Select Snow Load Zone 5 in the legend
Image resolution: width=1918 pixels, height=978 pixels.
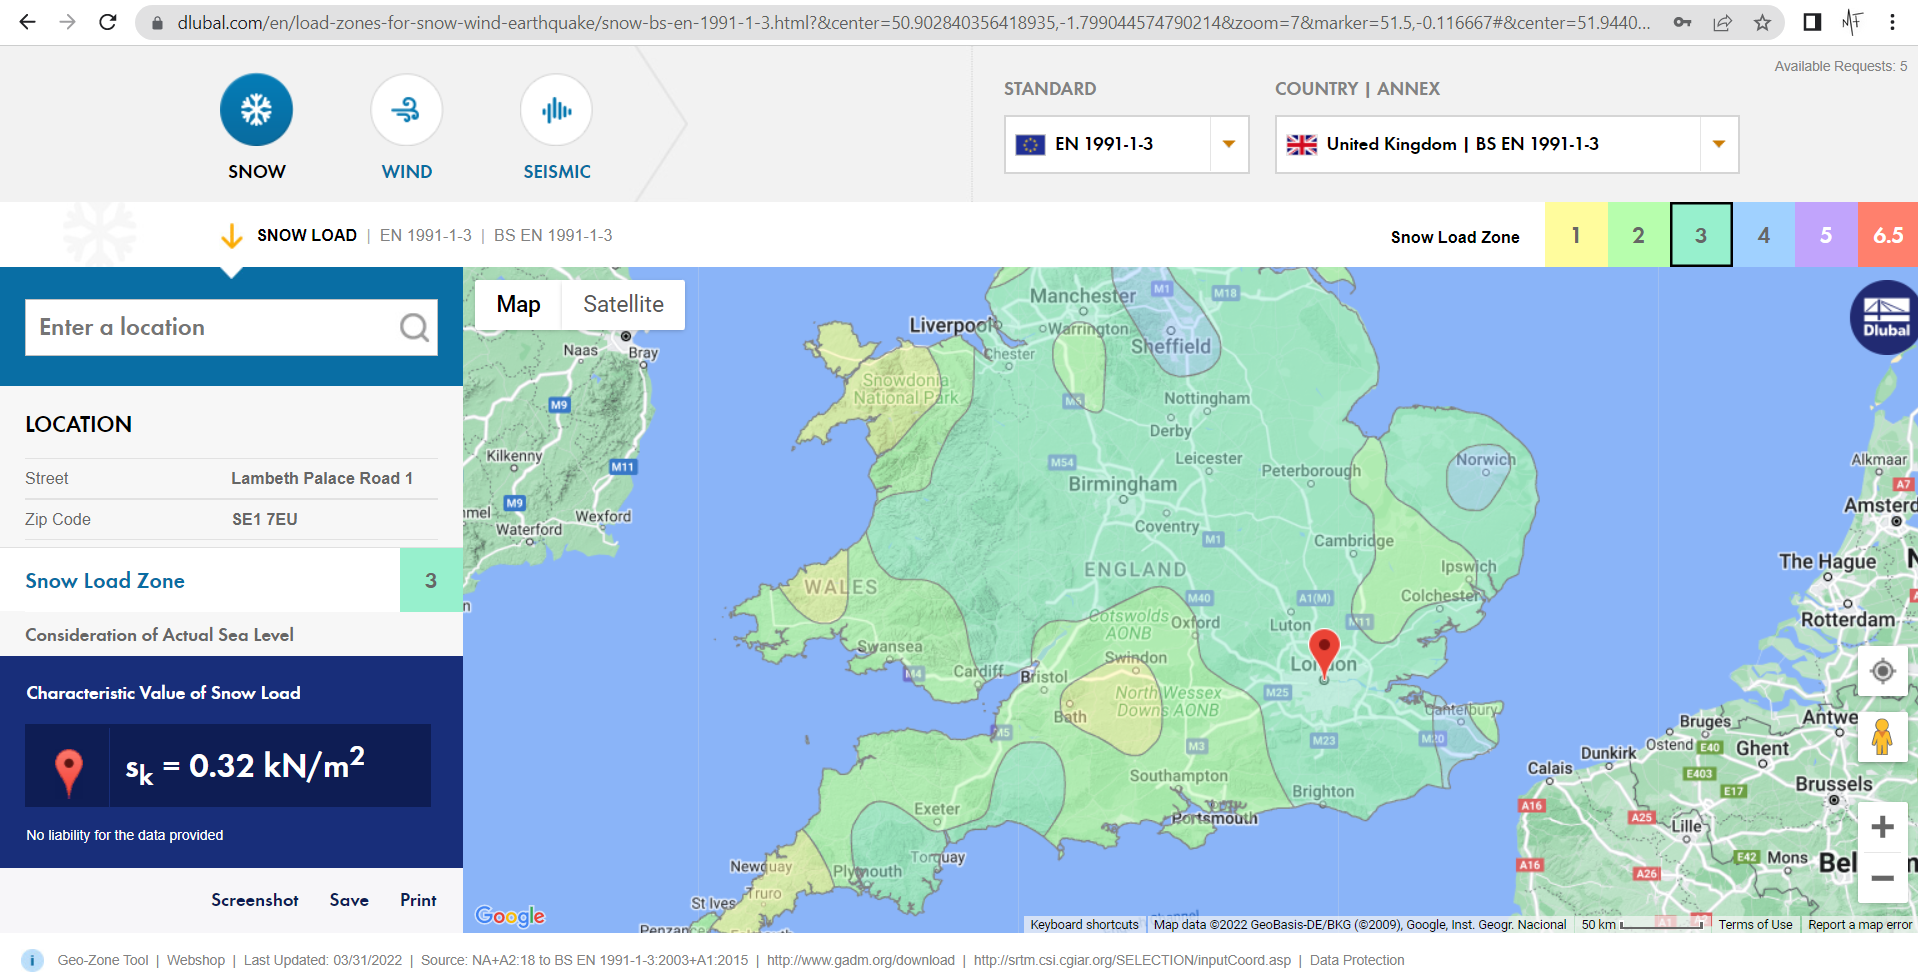pos(1826,235)
